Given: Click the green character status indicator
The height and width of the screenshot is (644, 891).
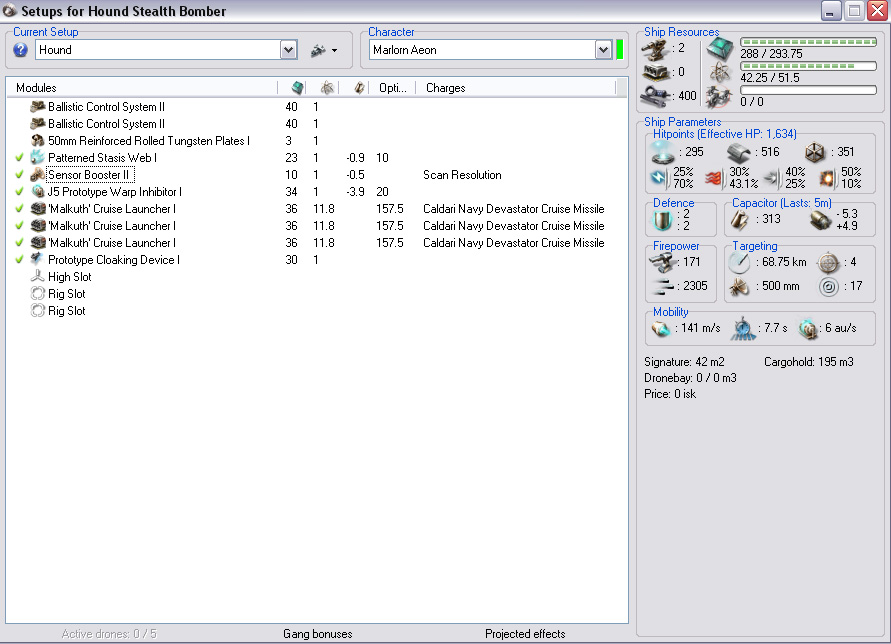Looking at the screenshot, I should coord(619,49).
